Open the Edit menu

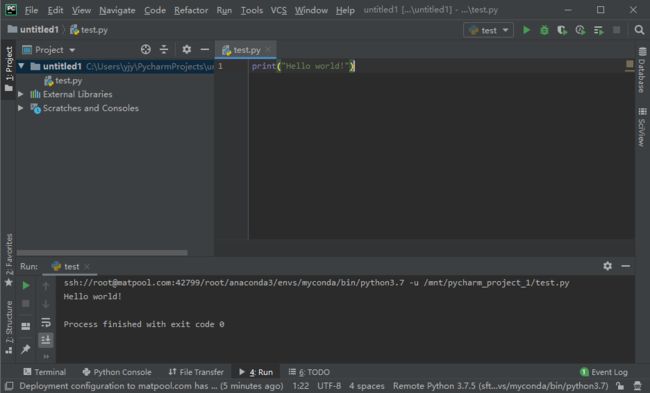tap(55, 10)
